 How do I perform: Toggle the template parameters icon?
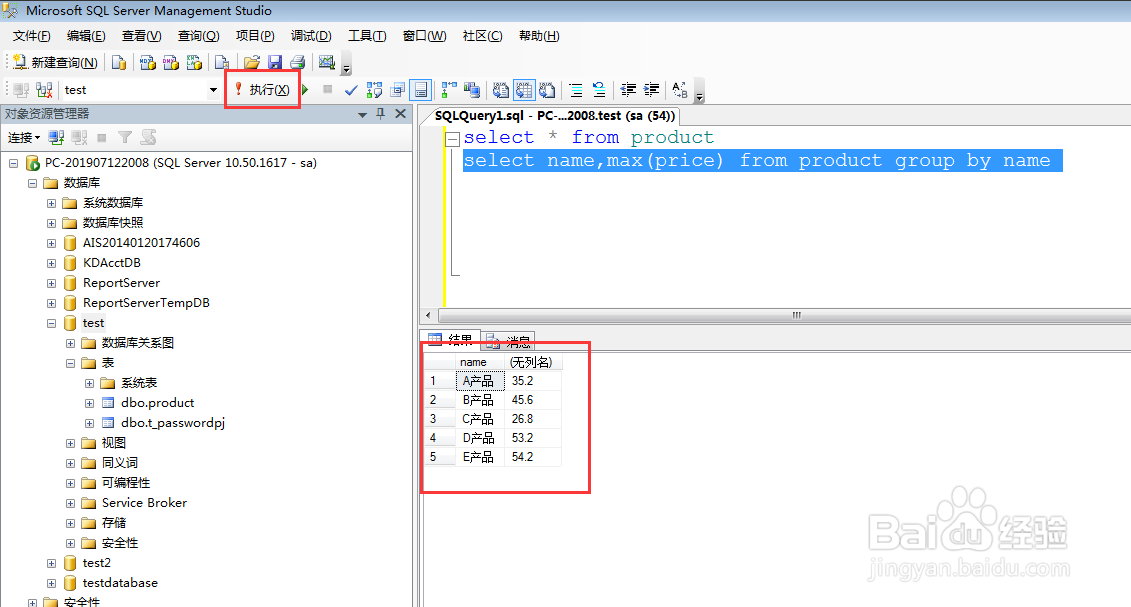(x=421, y=90)
